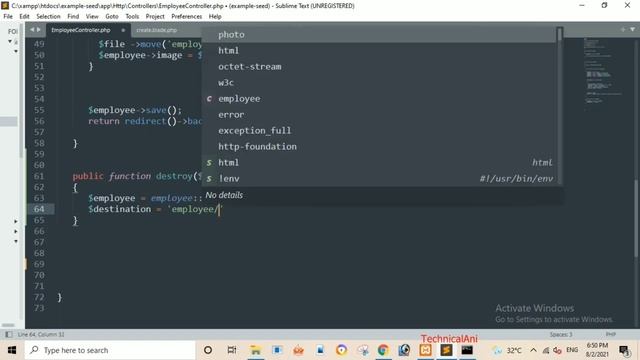Image resolution: width=640 pixels, height=360 pixels.
Task: Click the 32°C weather widget
Action: 507,350
